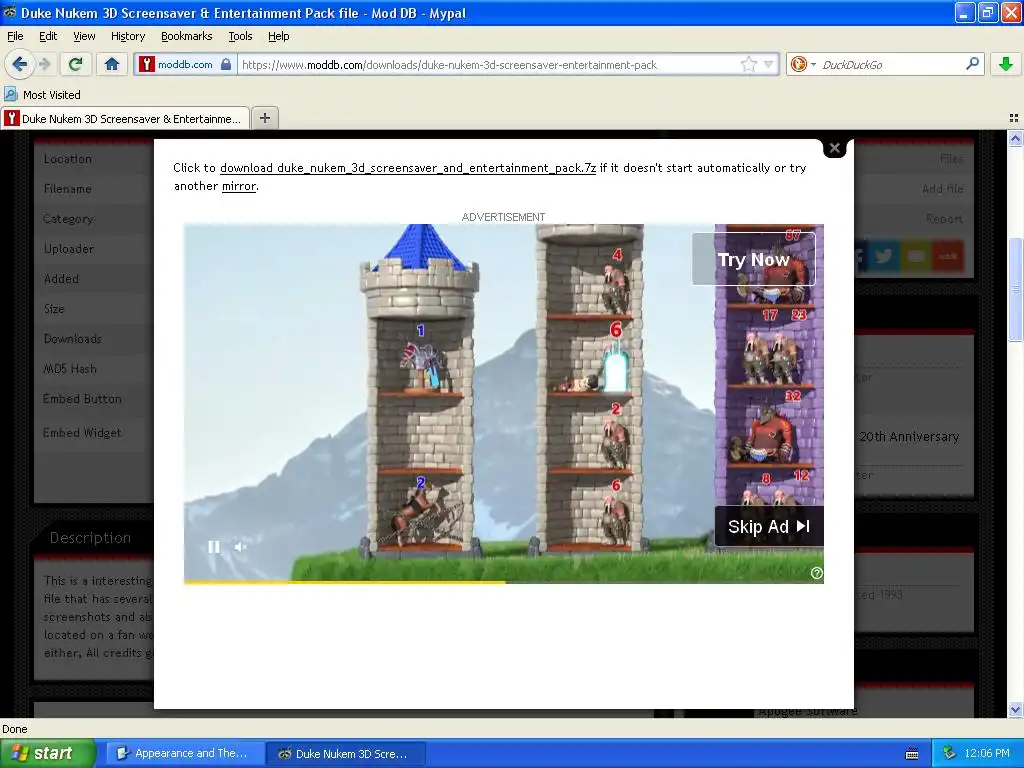1024x768 pixels.
Task: Click the system tray icon beside the clock
Action: coord(949,753)
